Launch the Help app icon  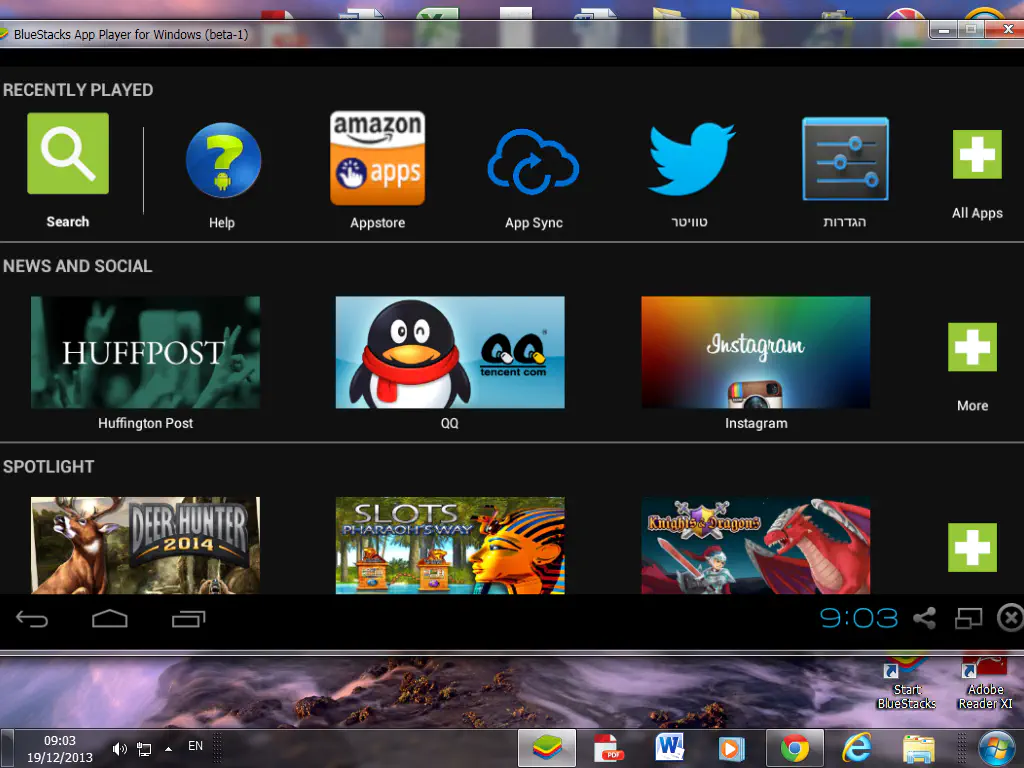pos(223,161)
